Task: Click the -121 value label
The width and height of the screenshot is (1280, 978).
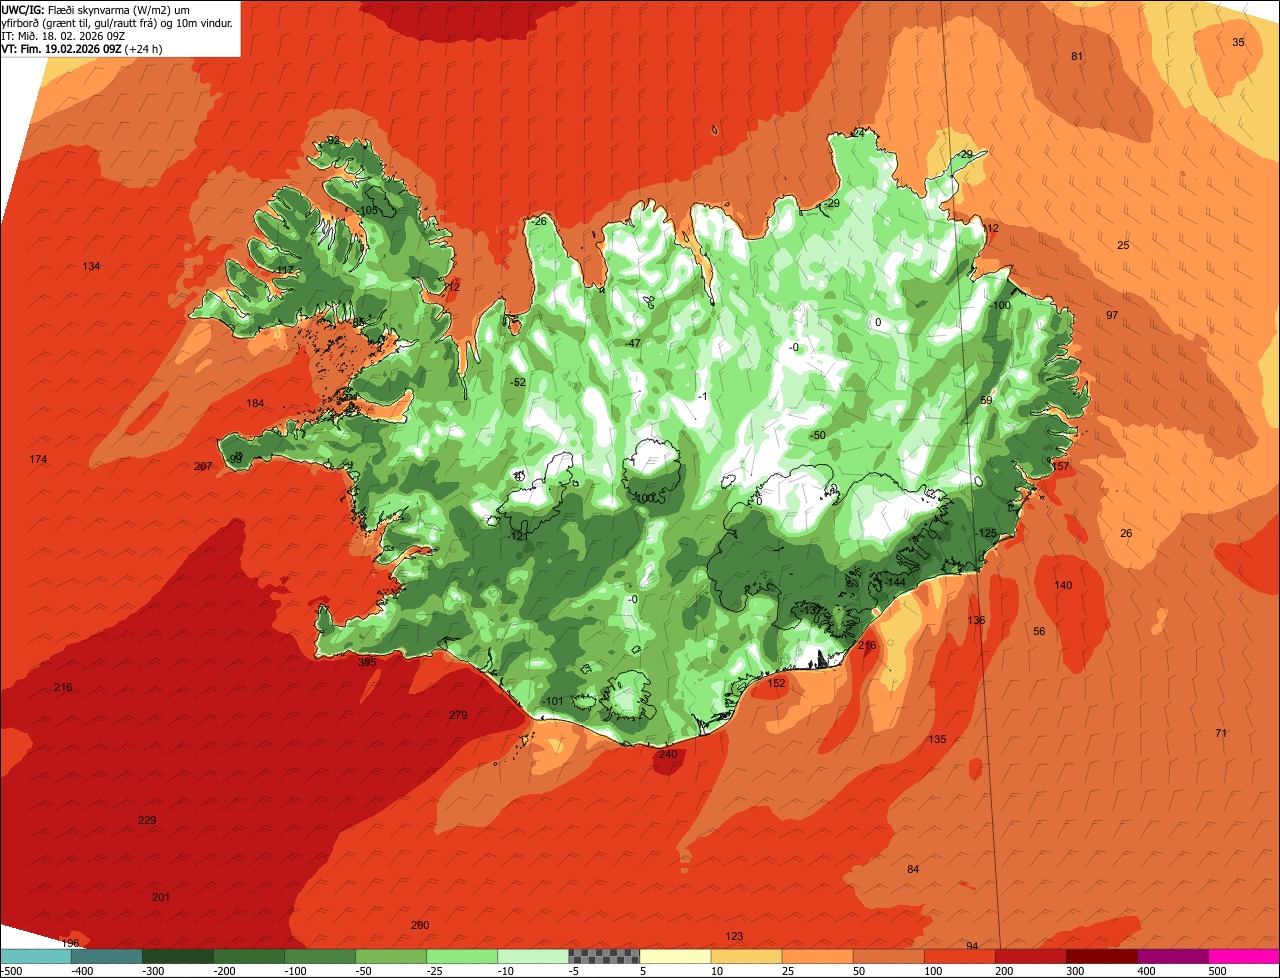Action: coord(516,536)
